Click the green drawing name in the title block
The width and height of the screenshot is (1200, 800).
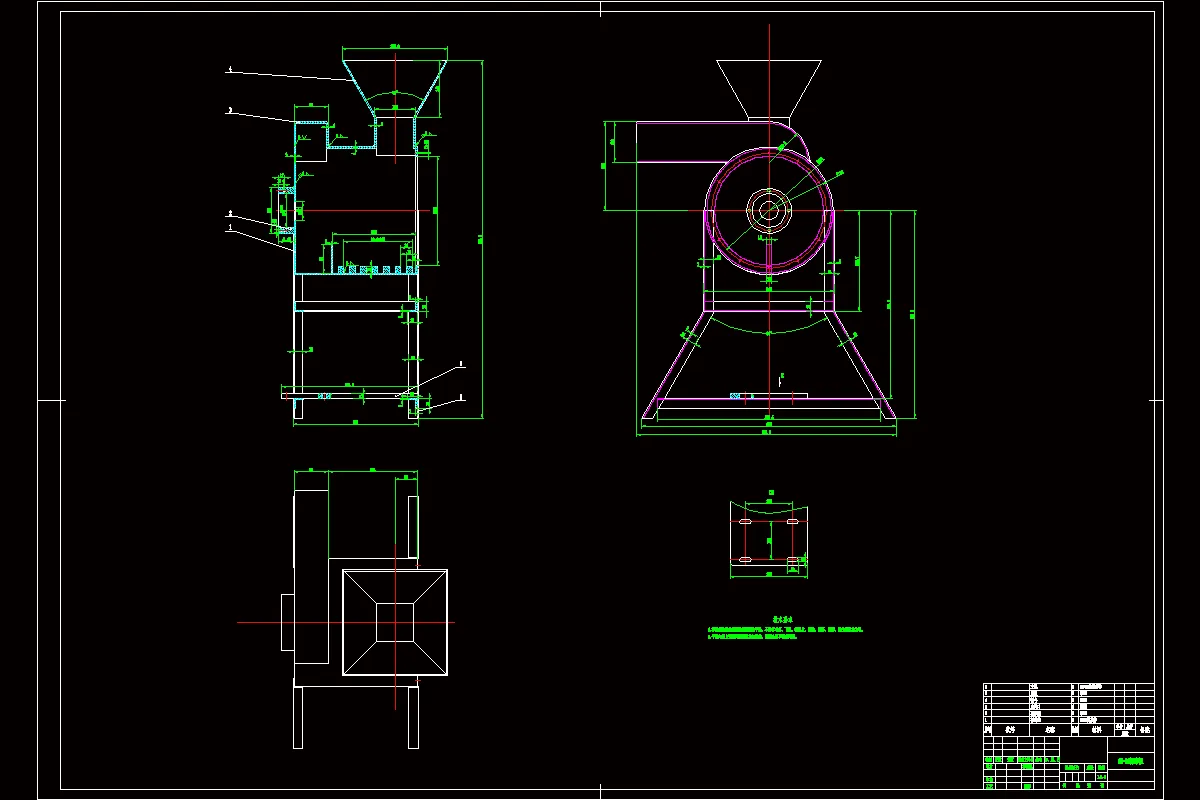point(1129,762)
